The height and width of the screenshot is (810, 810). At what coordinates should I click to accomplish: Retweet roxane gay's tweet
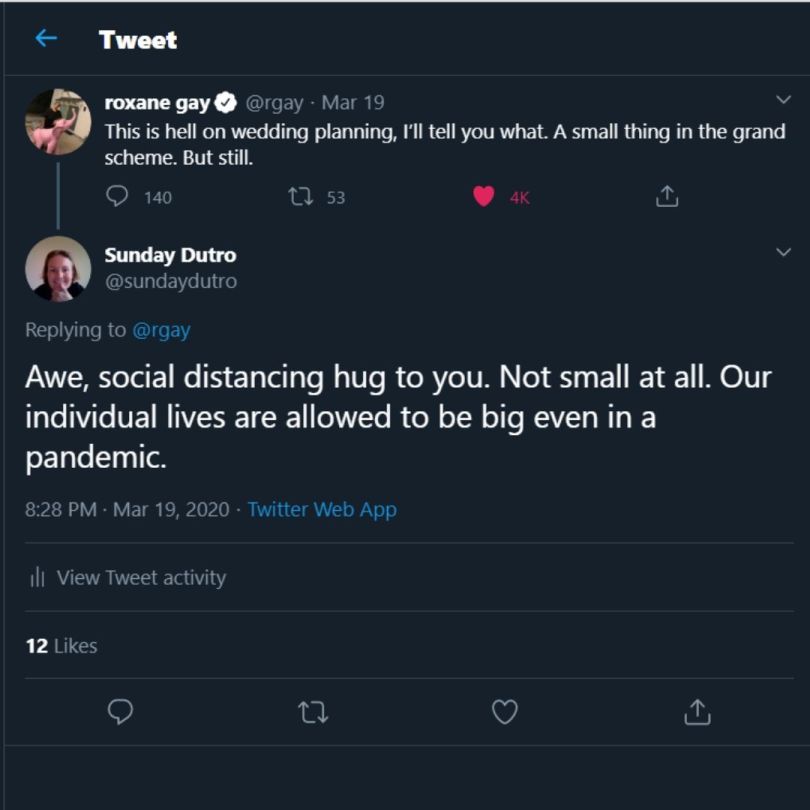(x=300, y=197)
